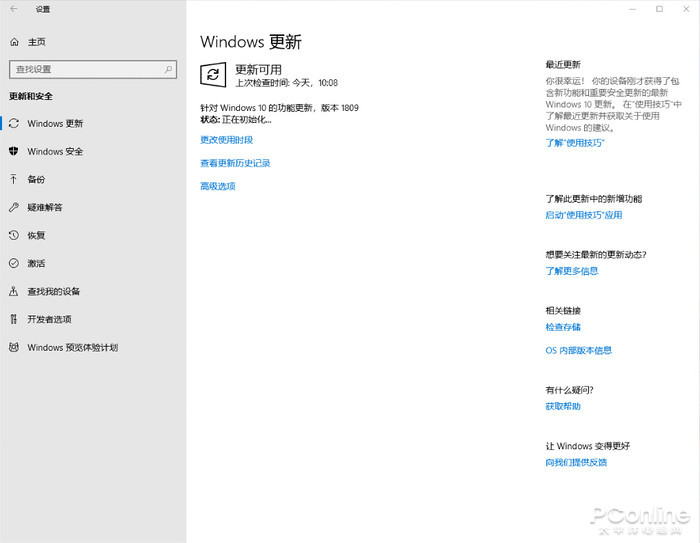Image resolution: width=700 pixels, height=543 pixels.
Task: Click the wrench icon for 疑难解答
Action: pos(14,207)
